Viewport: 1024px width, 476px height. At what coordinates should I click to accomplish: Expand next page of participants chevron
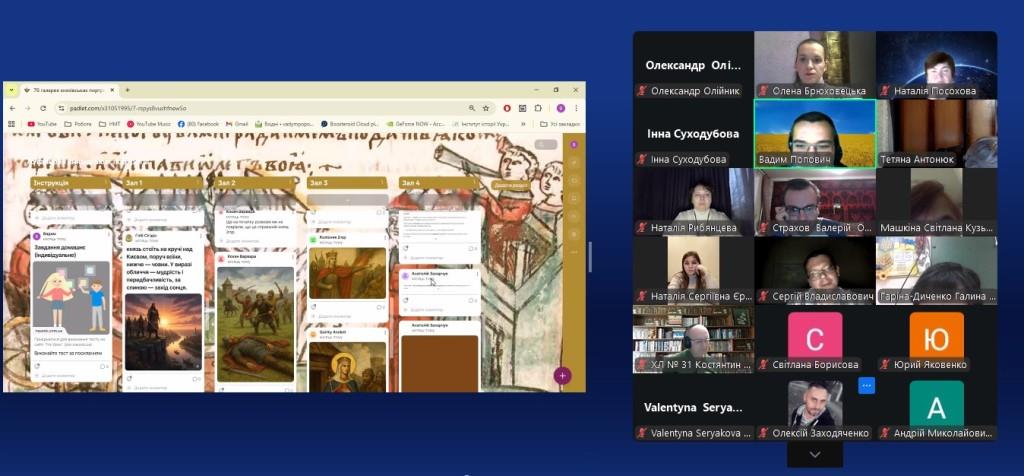814,454
